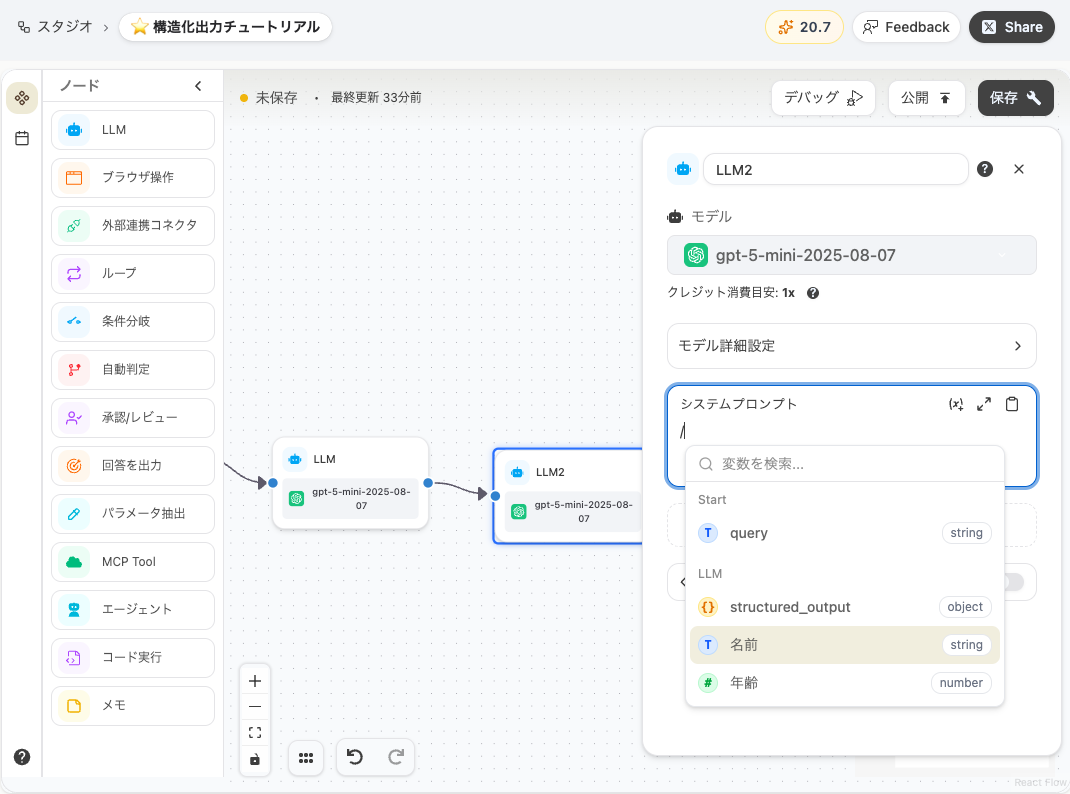The height and width of the screenshot is (794, 1070).
Task: Click the fit view icon on canvas controls
Action: [255, 733]
